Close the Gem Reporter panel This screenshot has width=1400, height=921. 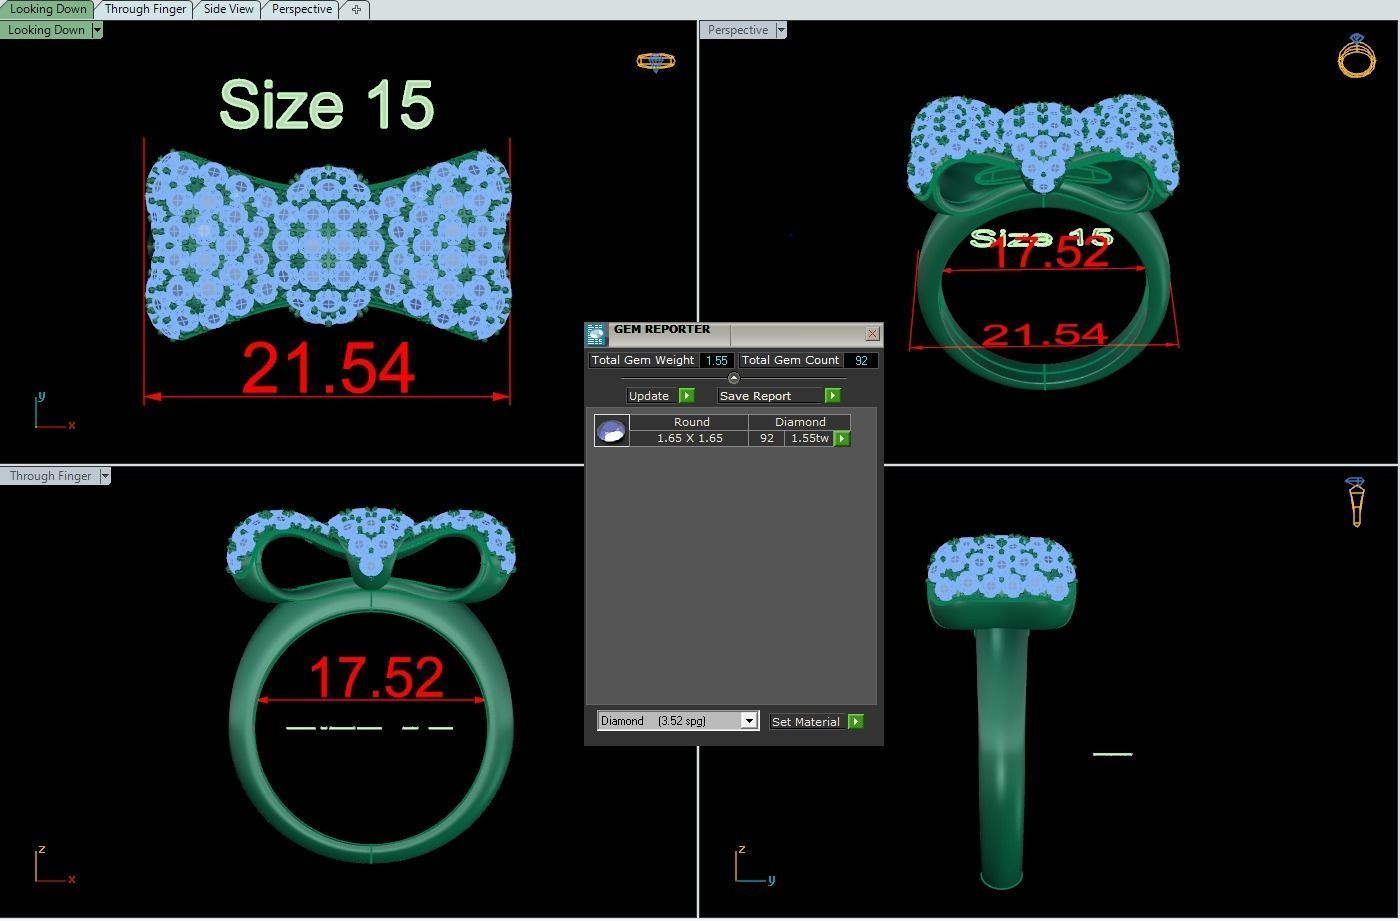pyautogui.click(x=872, y=334)
